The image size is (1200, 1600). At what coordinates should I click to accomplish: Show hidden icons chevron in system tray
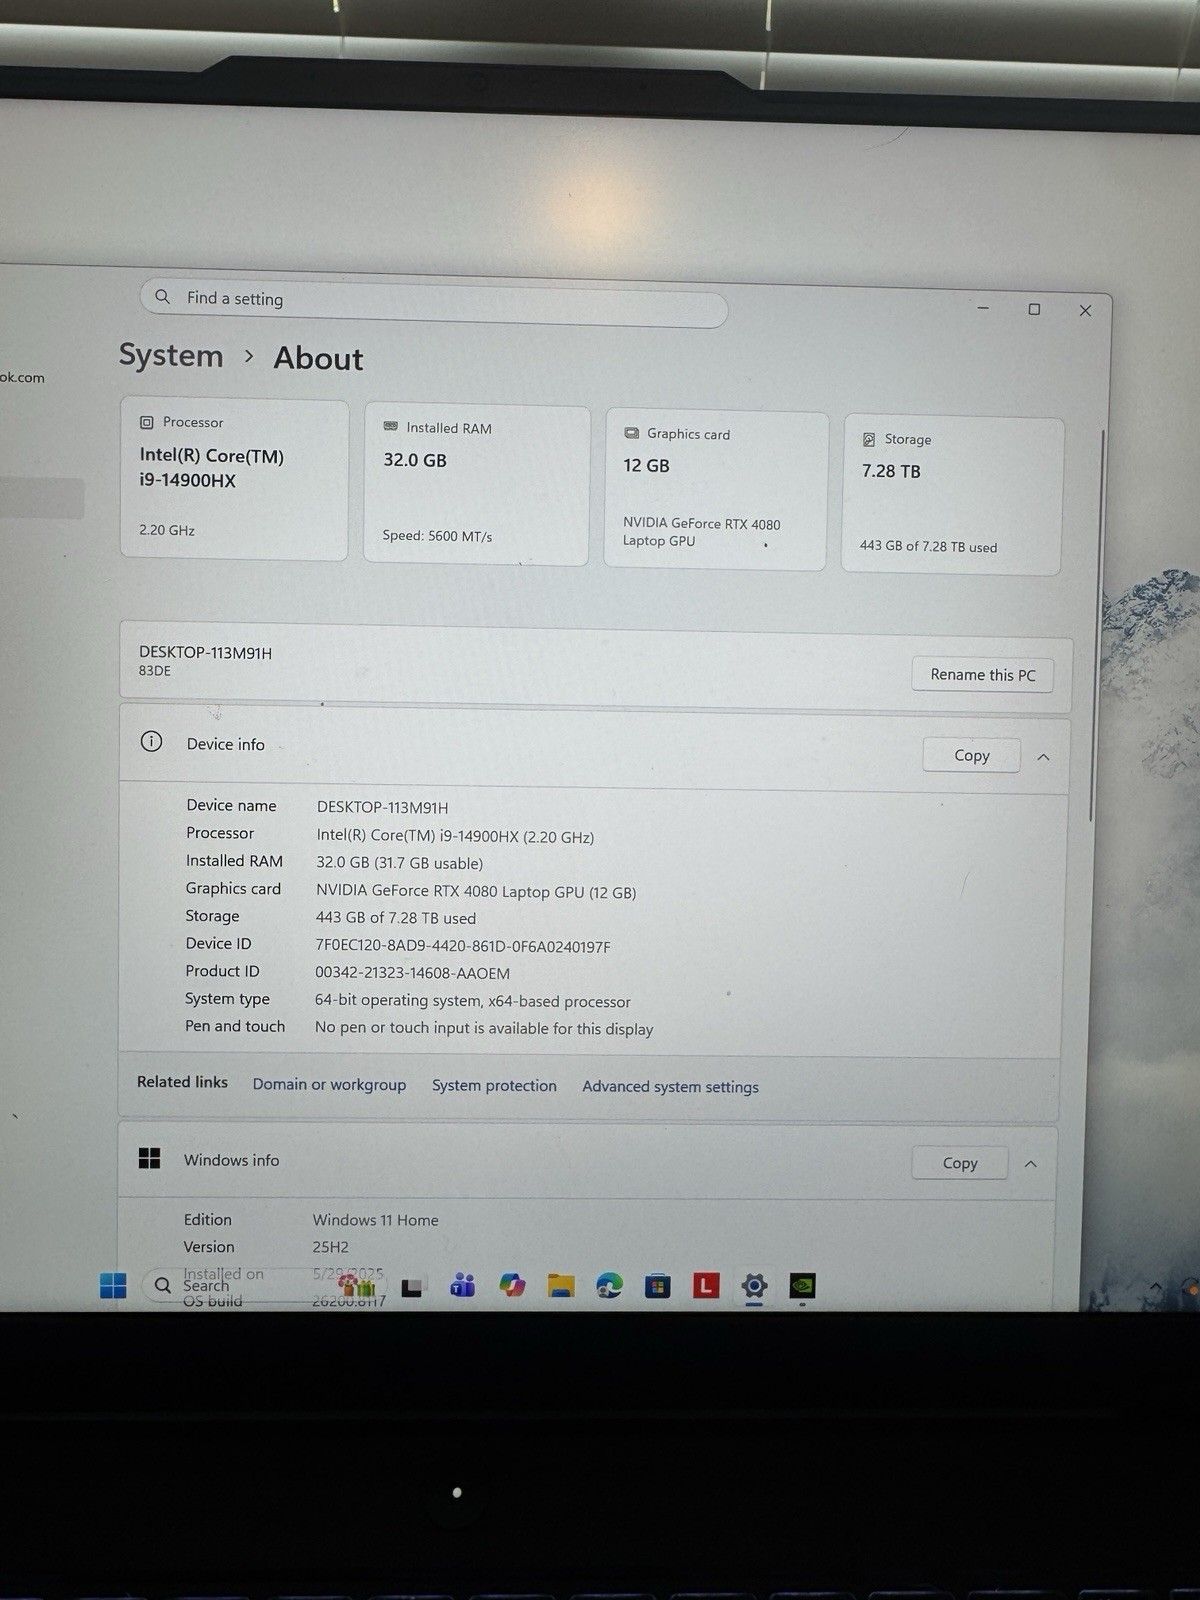click(1156, 1286)
